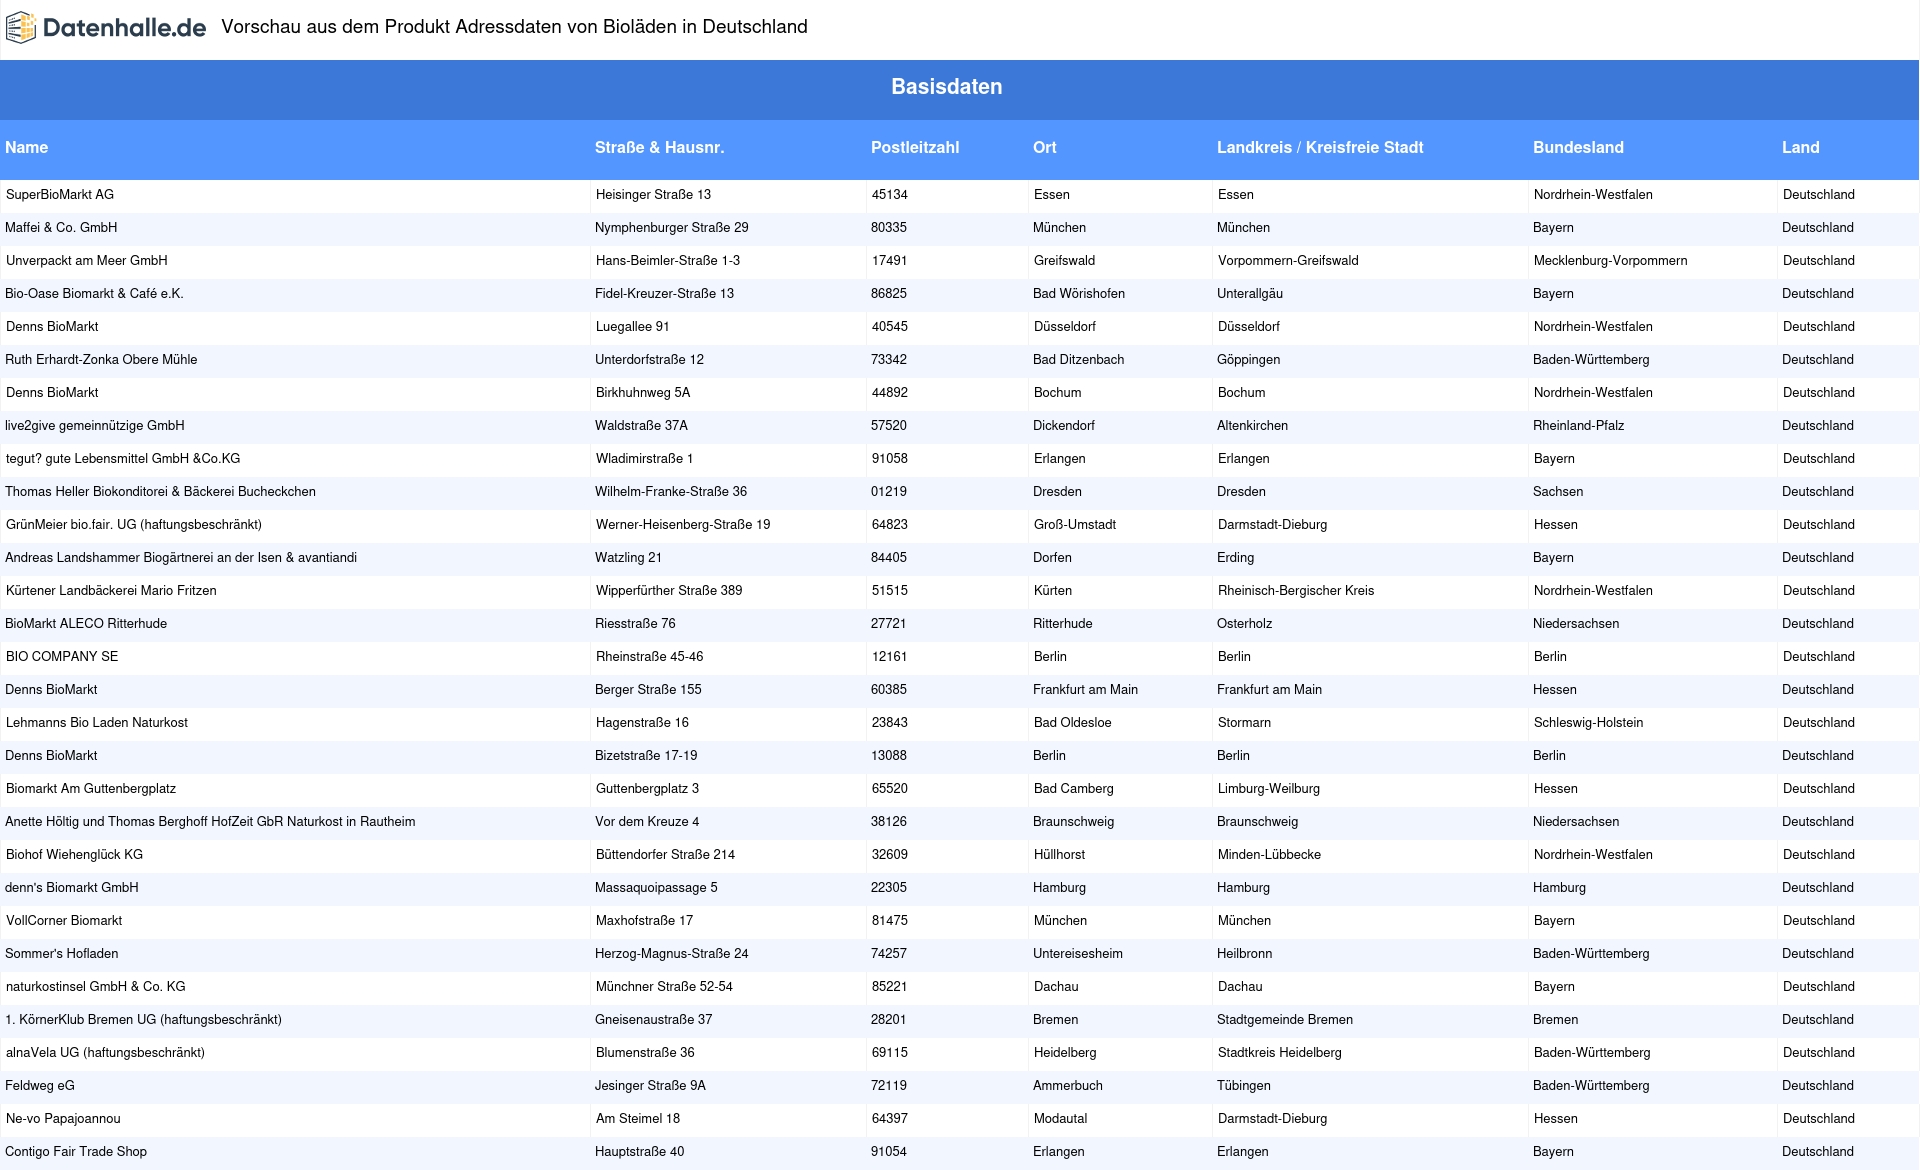This screenshot has width=1920, height=1170.
Task: Click the Ort cell Groß-Umstadt
Action: pyautogui.click(x=1075, y=525)
